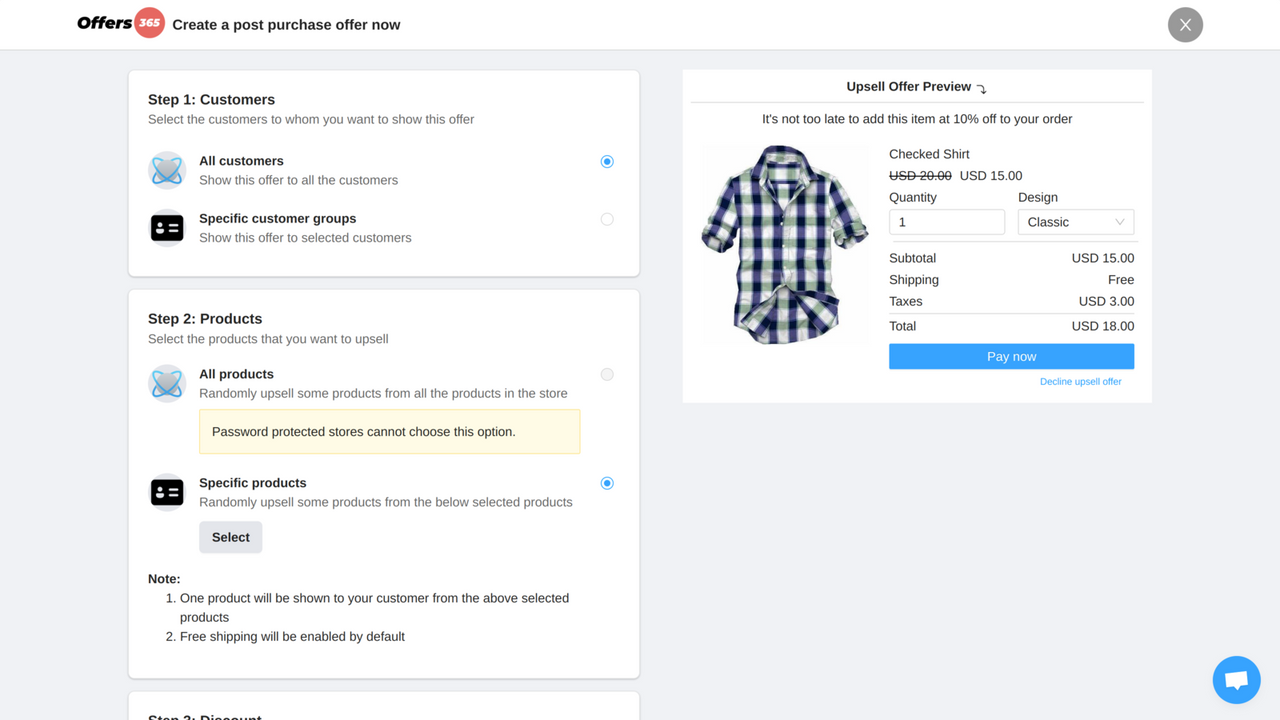Click the All products globe icon

tap(167, 383)
